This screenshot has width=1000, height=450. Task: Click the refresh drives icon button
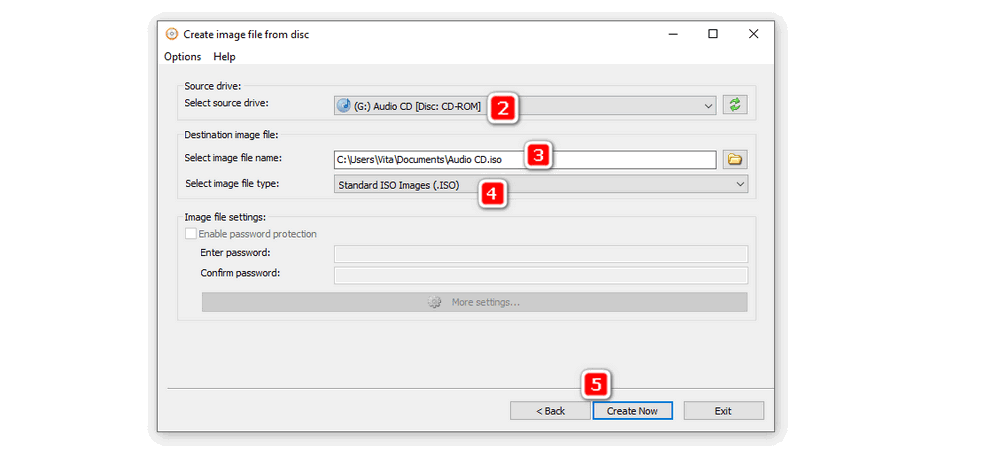click(x=735, y=105)
